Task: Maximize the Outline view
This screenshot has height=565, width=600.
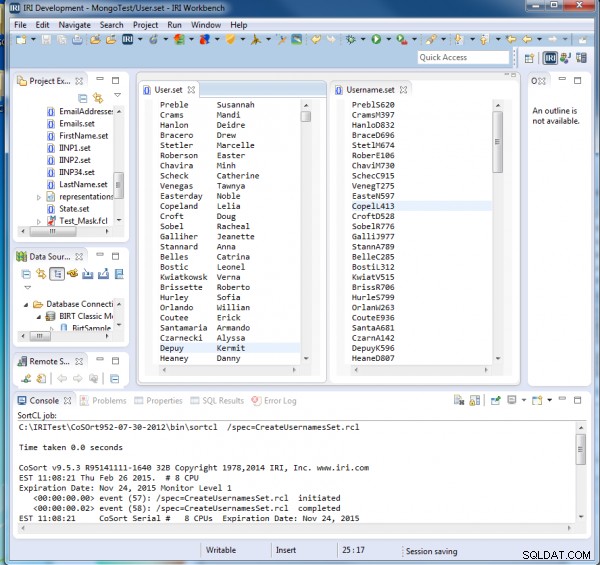Action: (x=577, y=80)
